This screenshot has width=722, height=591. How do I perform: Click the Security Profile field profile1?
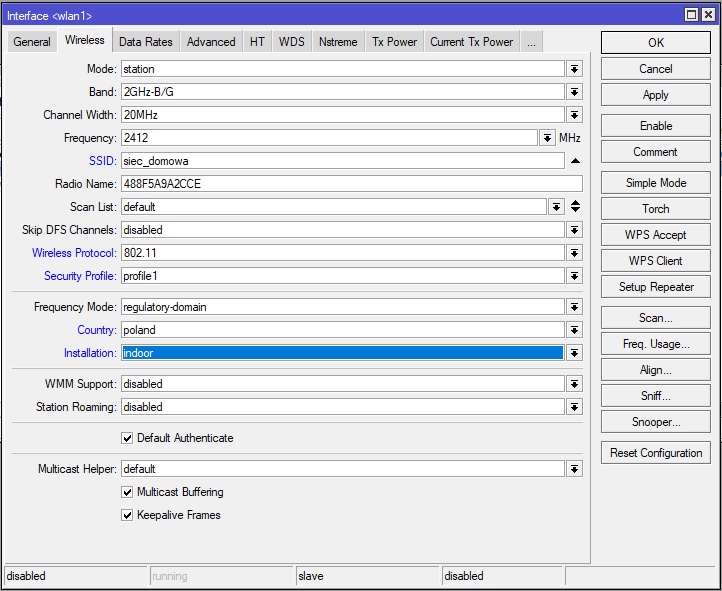pos(343,276)
